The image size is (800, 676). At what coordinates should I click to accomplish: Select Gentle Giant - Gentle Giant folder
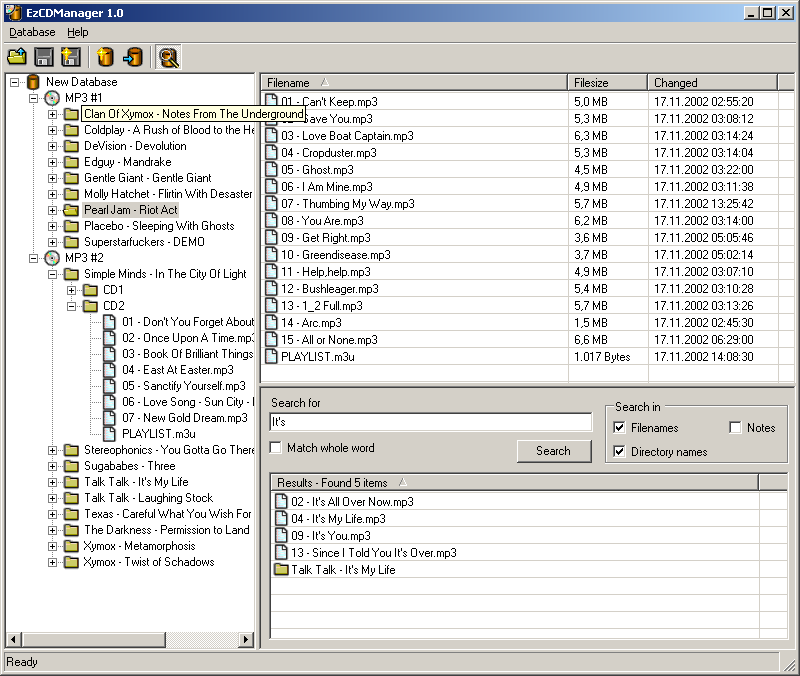coord(147,178)
